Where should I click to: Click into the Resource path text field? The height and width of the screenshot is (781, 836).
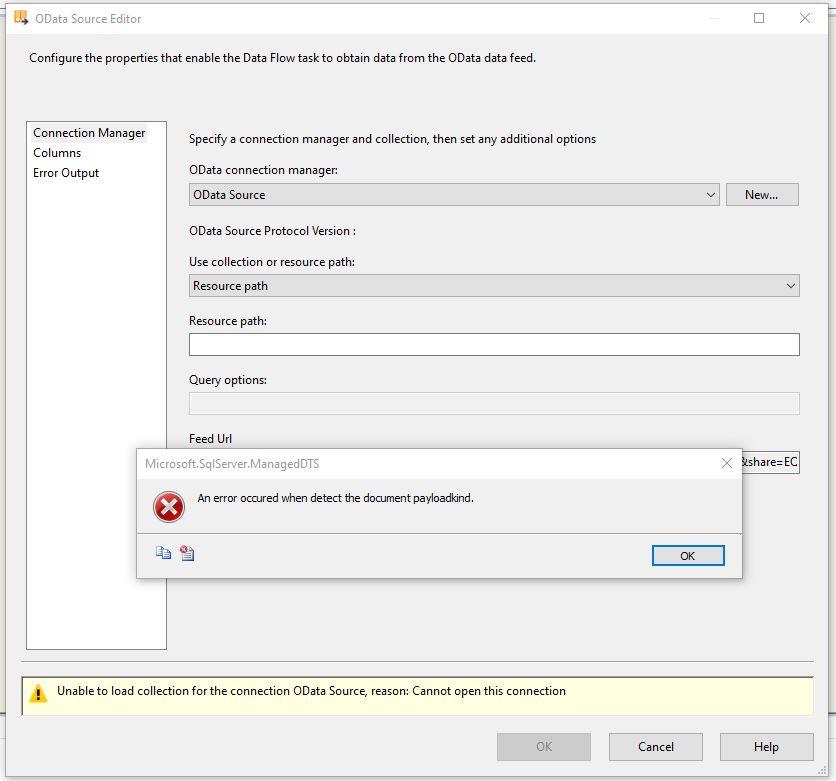point(494,344)
